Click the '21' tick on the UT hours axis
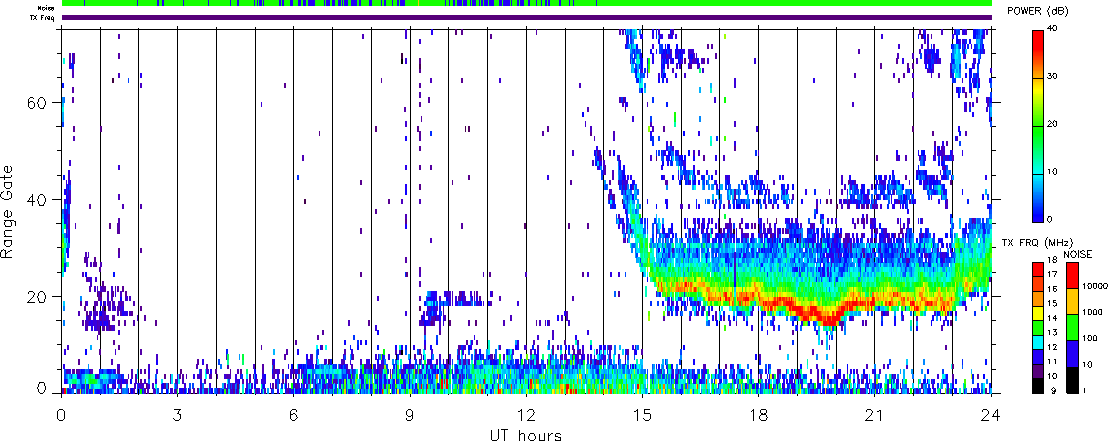This screenshot has height=441, width=1108. point(874,414)
